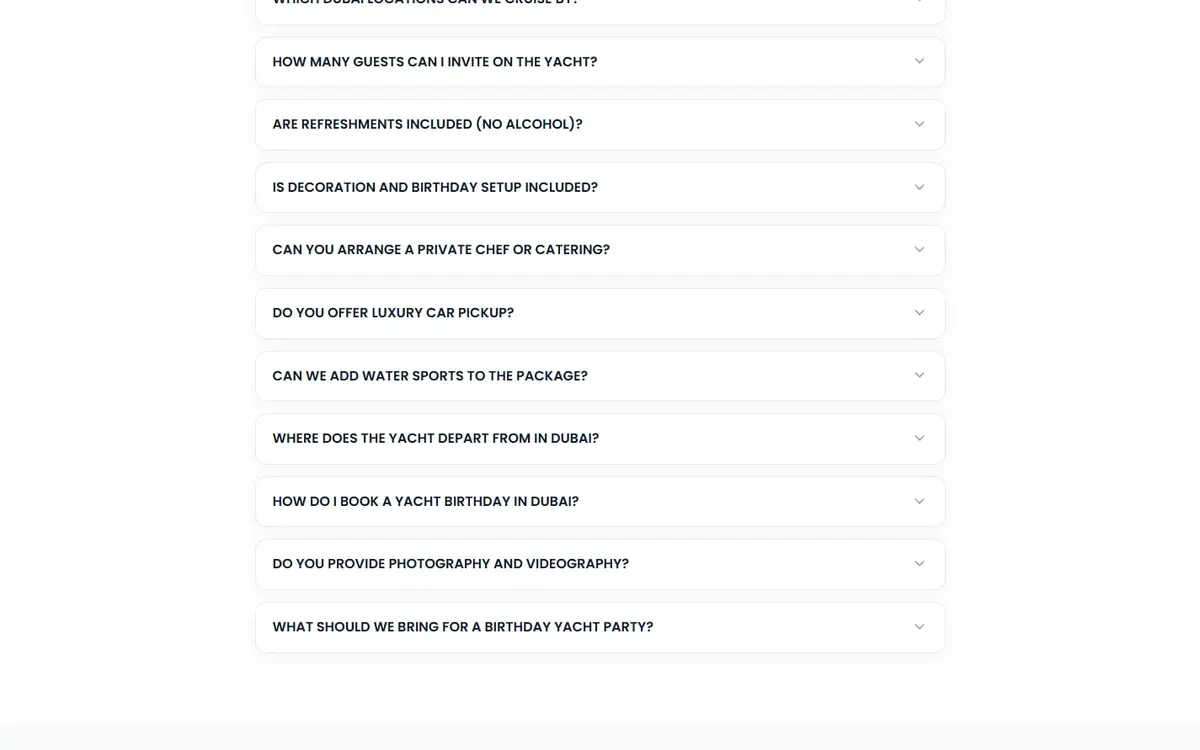Open the yacht departure location question

tap(600, 438)
